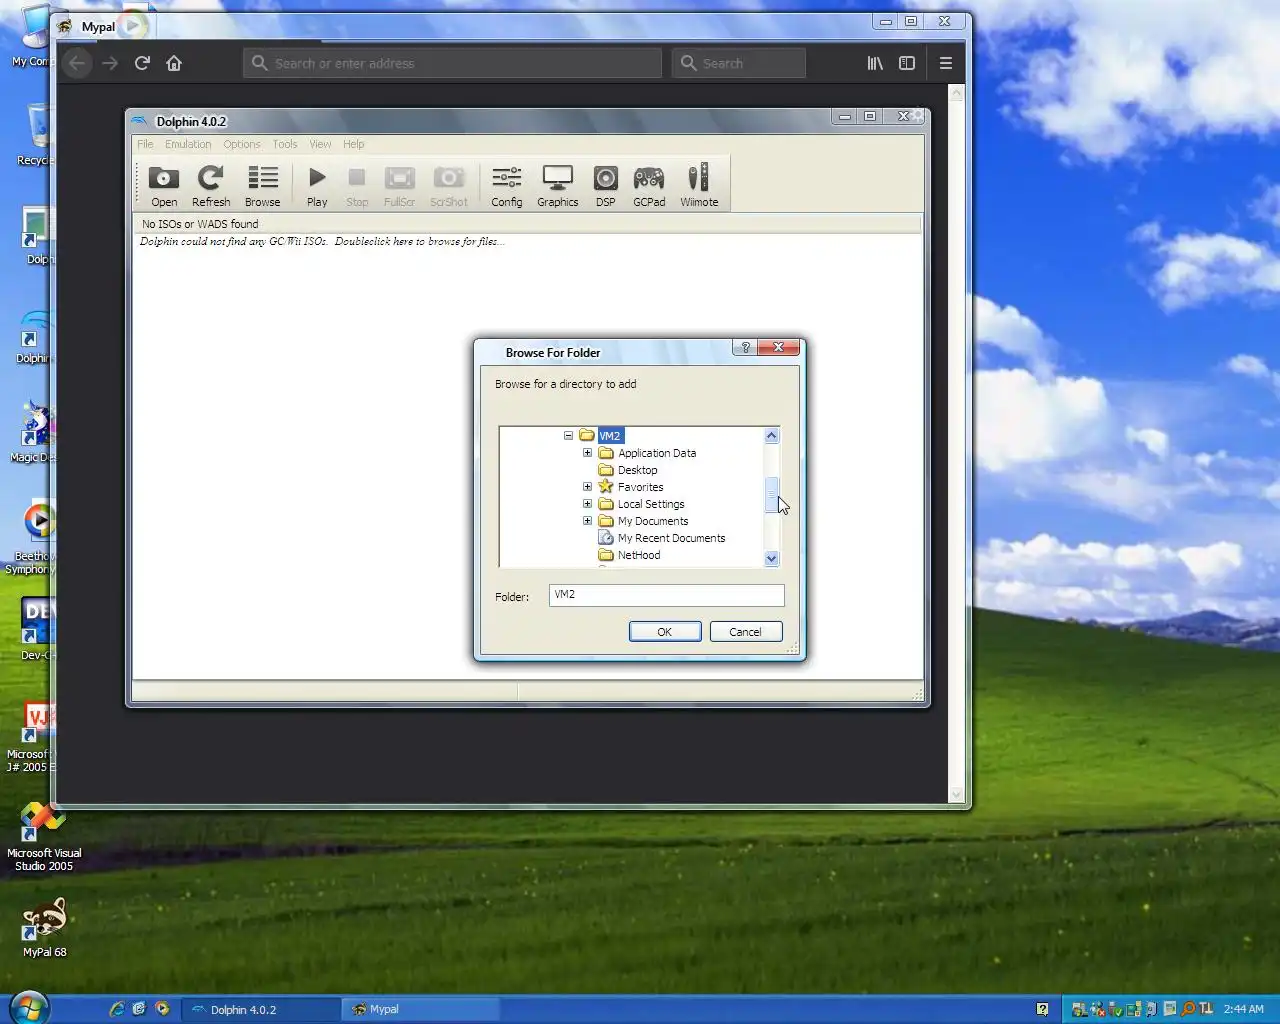
Task: Open the Config settings icon
Action: pyautogui.click(x=507, y=186)
